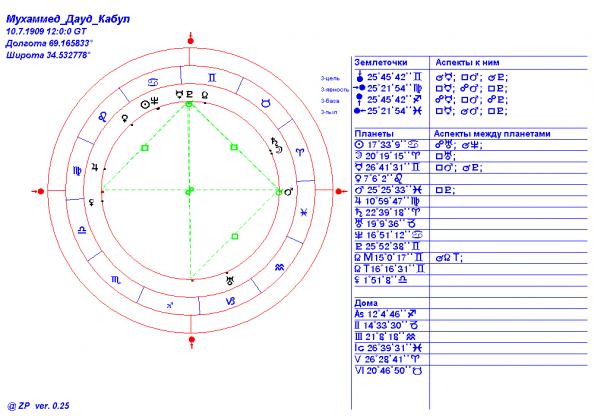The height and width of the screenshot is (416, 594).
Task: Click the Pisces glyph on the zodiac ring
Action: click(303, 213)
